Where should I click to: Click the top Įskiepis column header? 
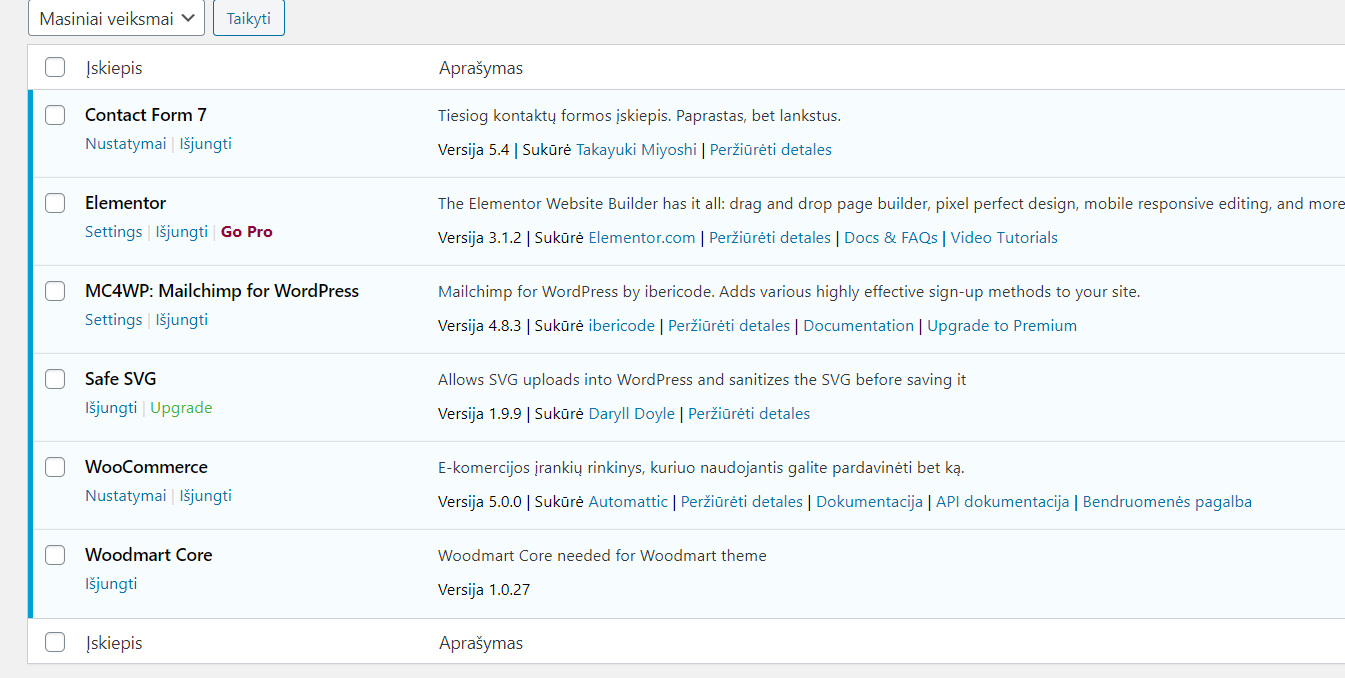point(114,68)
